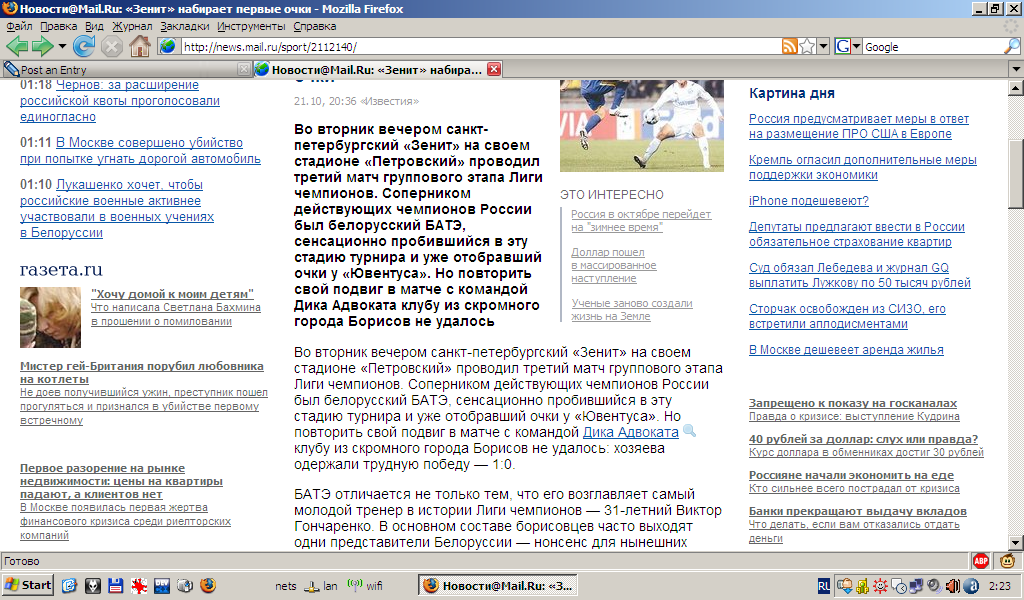Bookmark this page with the star
Screen dimensions: 1024x600
pos(807,46)
